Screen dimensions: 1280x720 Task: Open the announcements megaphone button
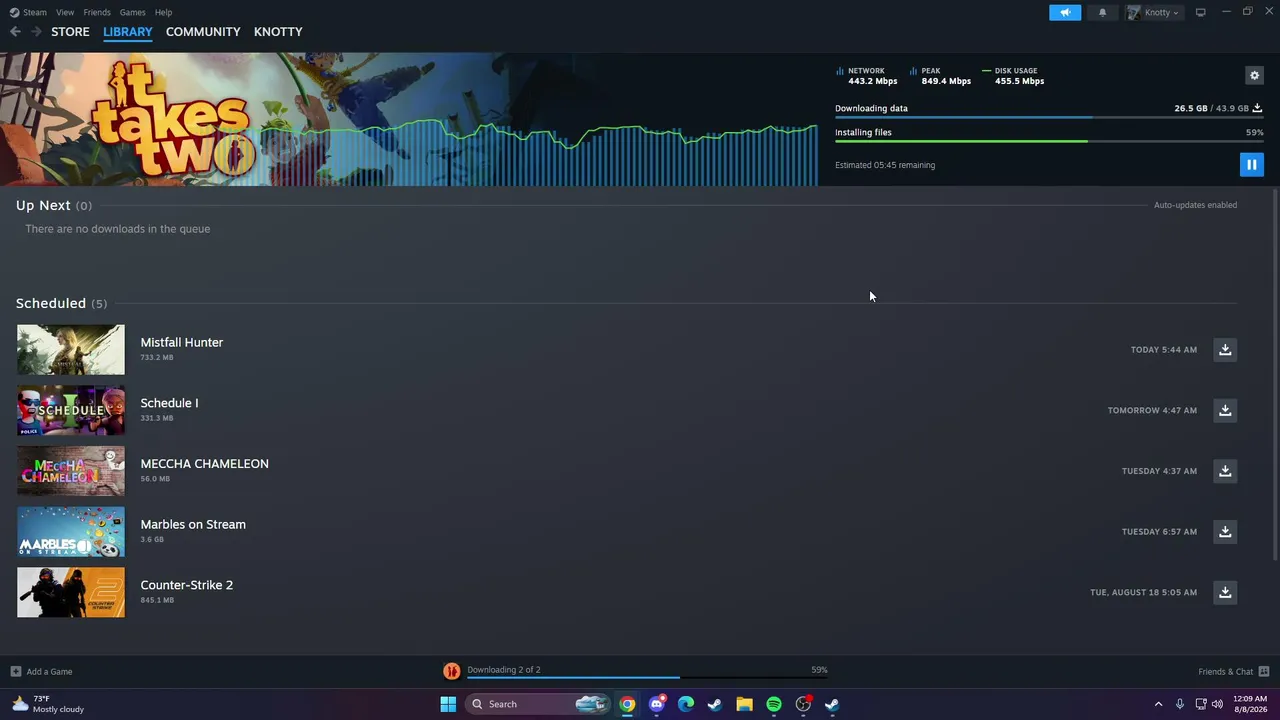(x=1065, y=12)
